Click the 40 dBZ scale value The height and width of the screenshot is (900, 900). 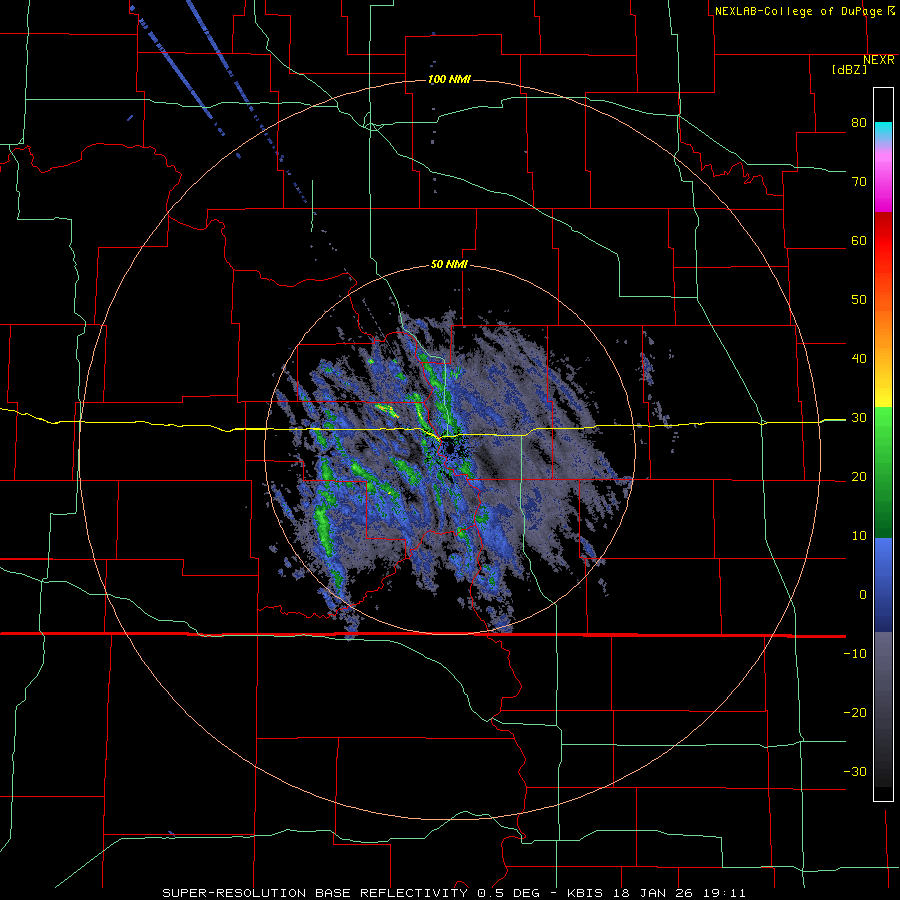coord(859,359)
